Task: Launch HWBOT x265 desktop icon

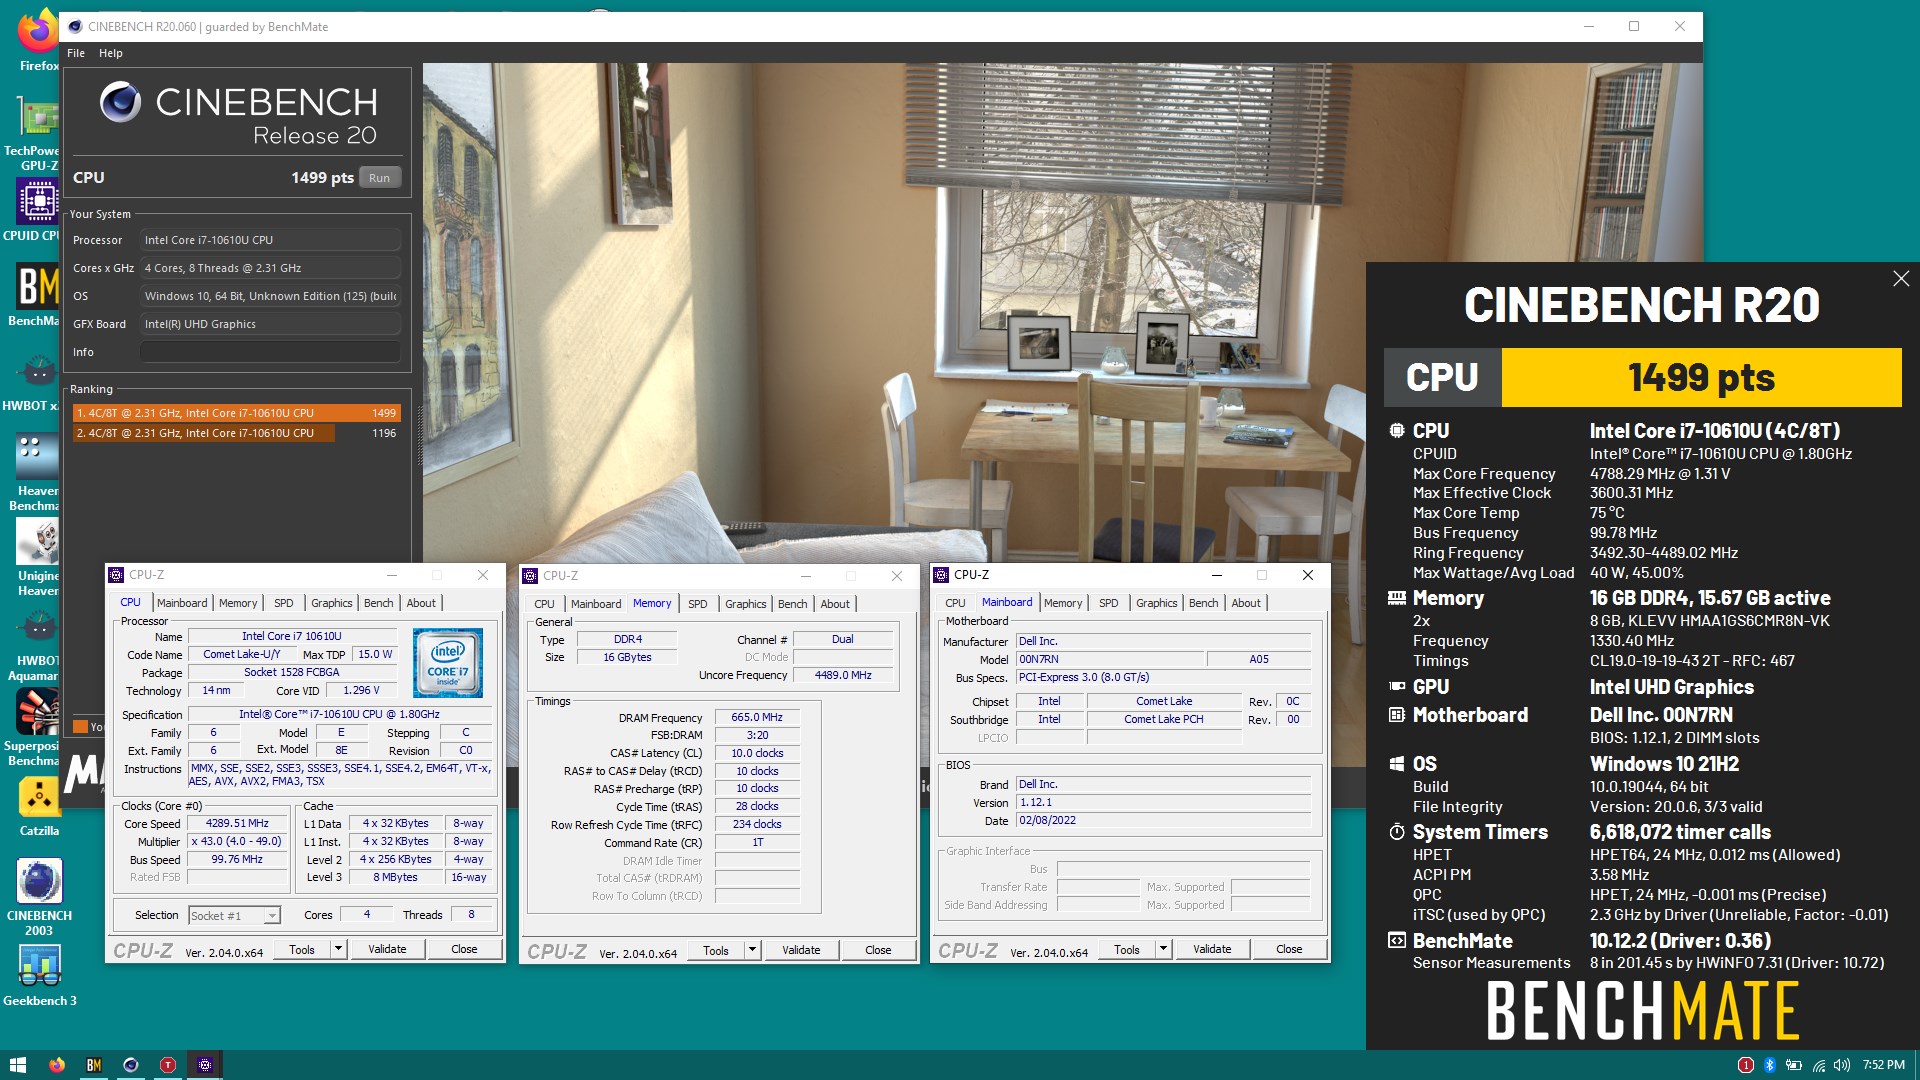Action: pos(38,382)
